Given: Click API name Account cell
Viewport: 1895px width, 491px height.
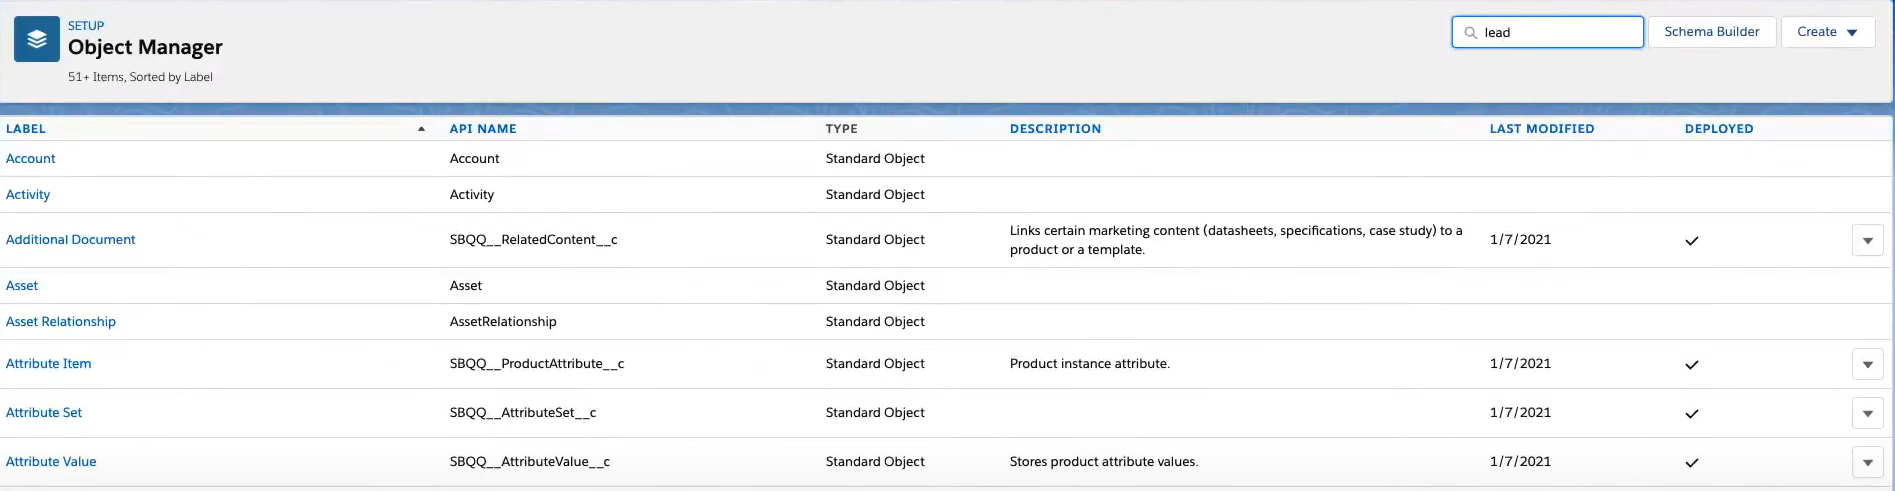Looking at the screenshot, I should click(474, 159).
